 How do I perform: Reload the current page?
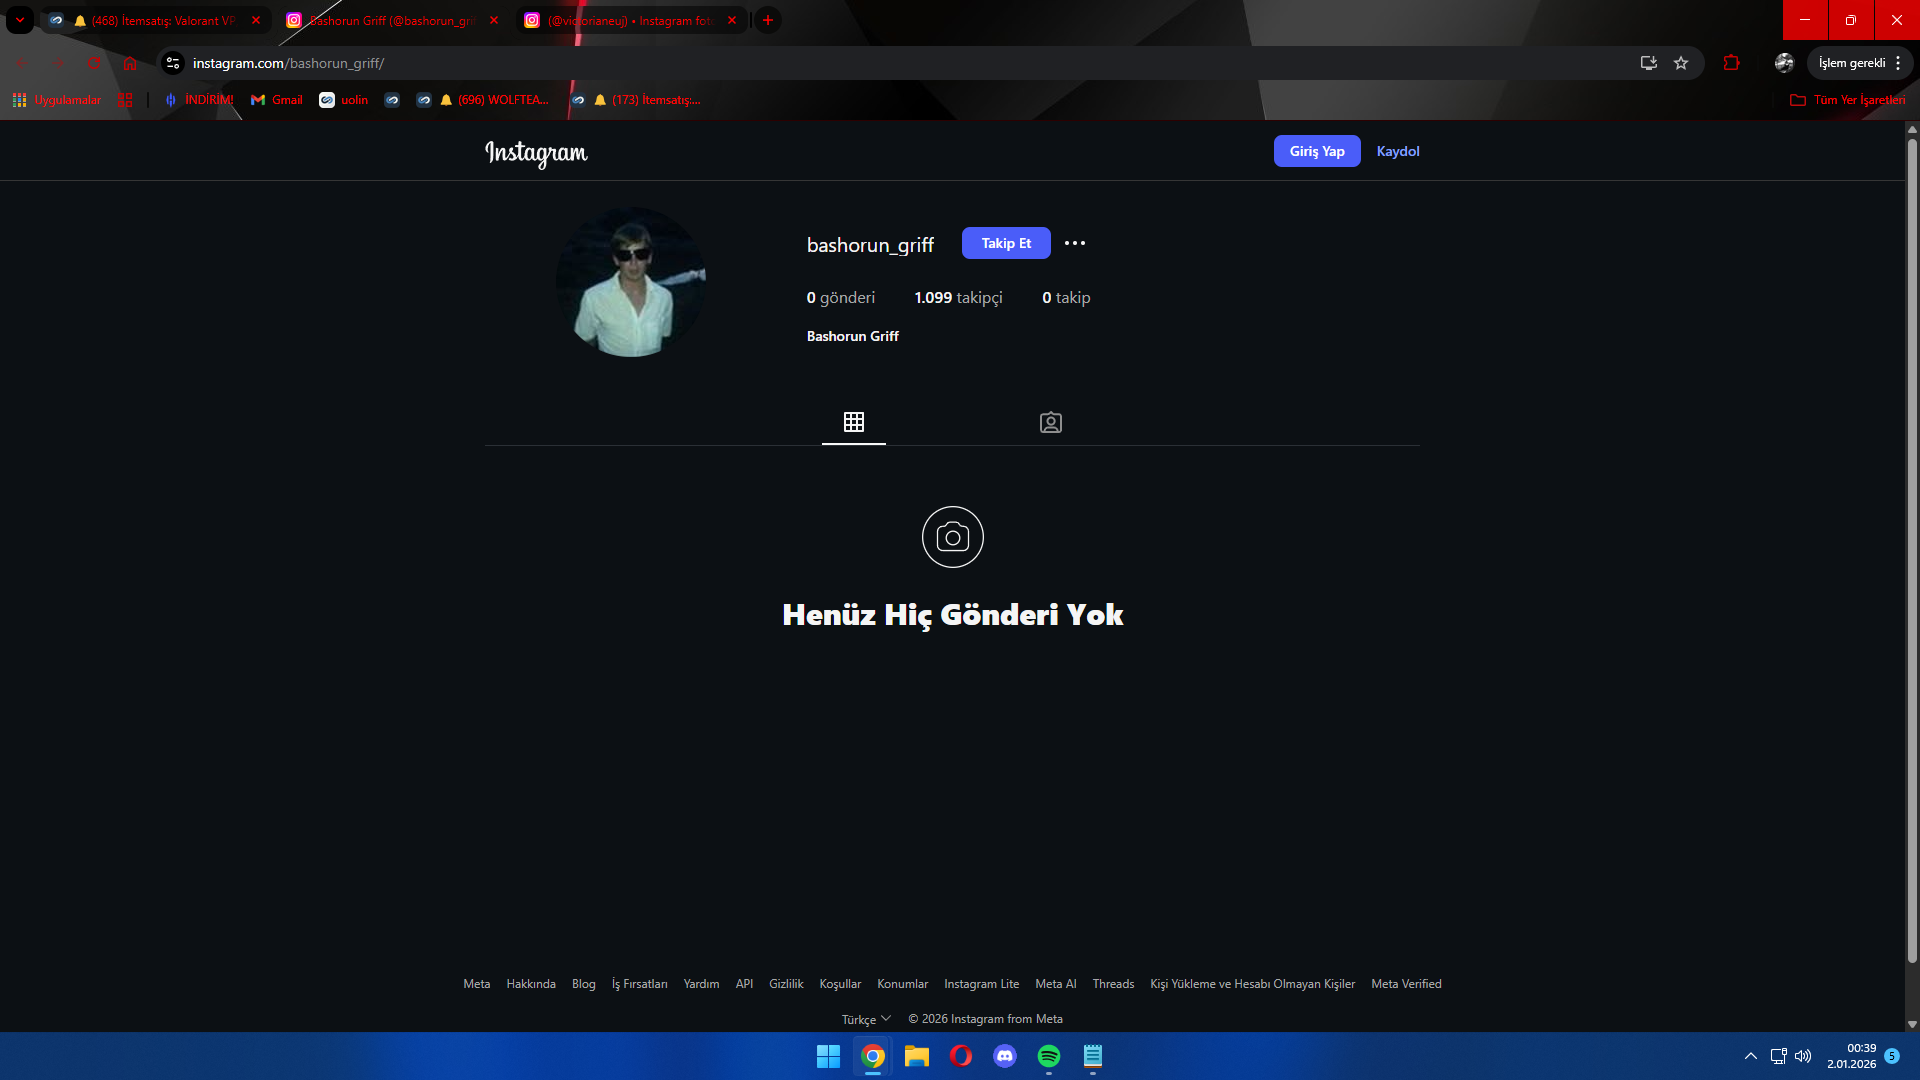click(94, 63)
